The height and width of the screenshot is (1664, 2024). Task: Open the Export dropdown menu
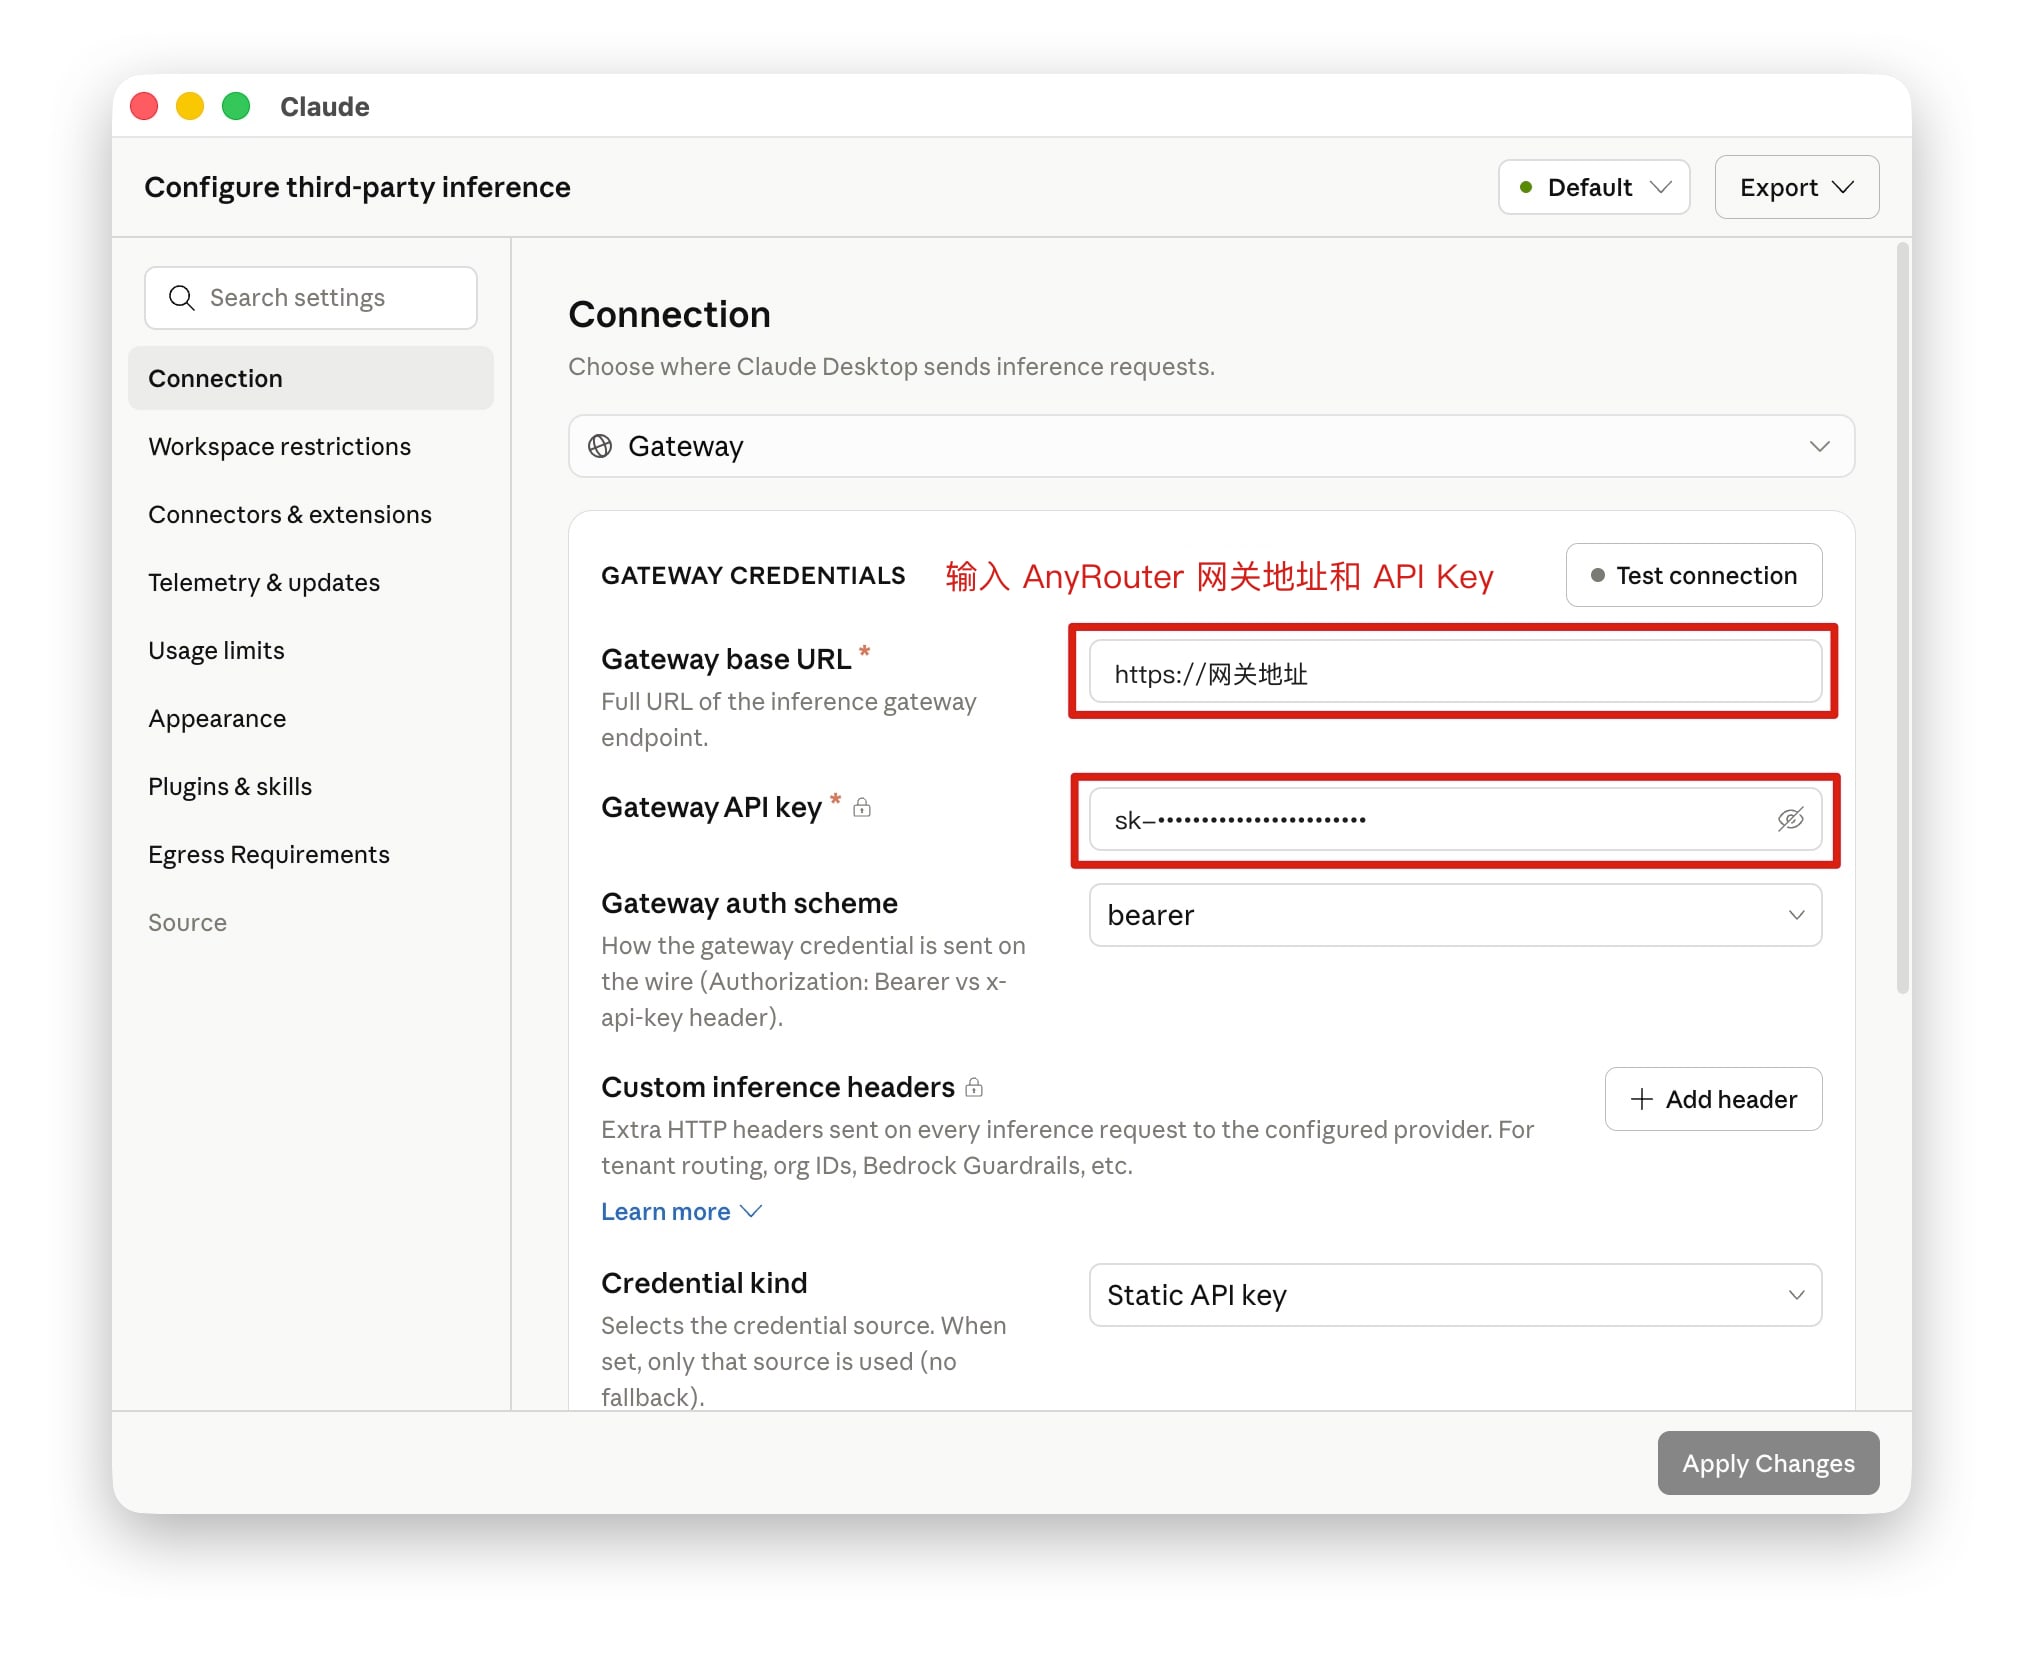pyautogui.click(x=1797, y=187)
